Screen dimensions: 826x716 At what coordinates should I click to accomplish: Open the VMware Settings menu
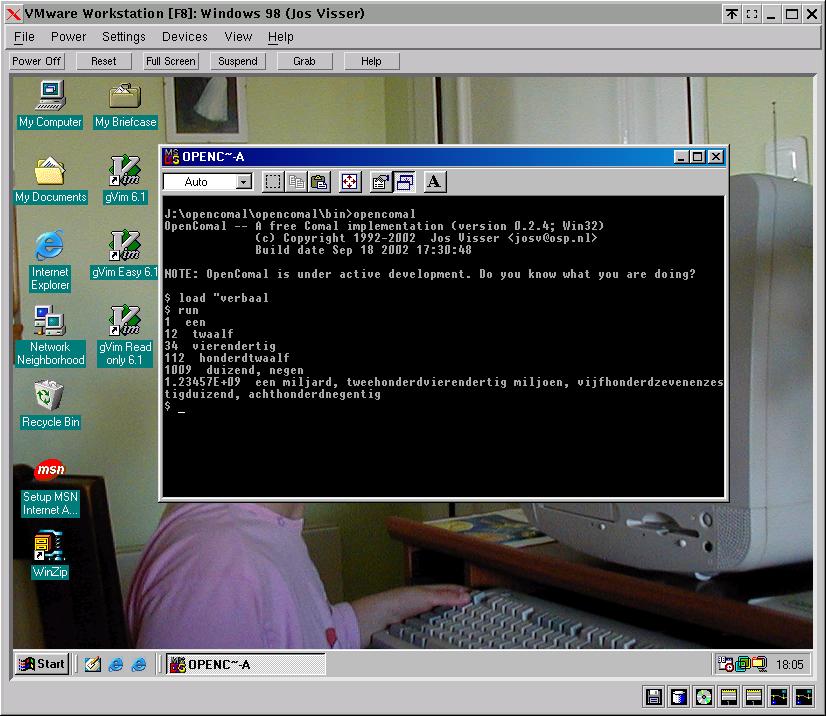tap(124, 37)
